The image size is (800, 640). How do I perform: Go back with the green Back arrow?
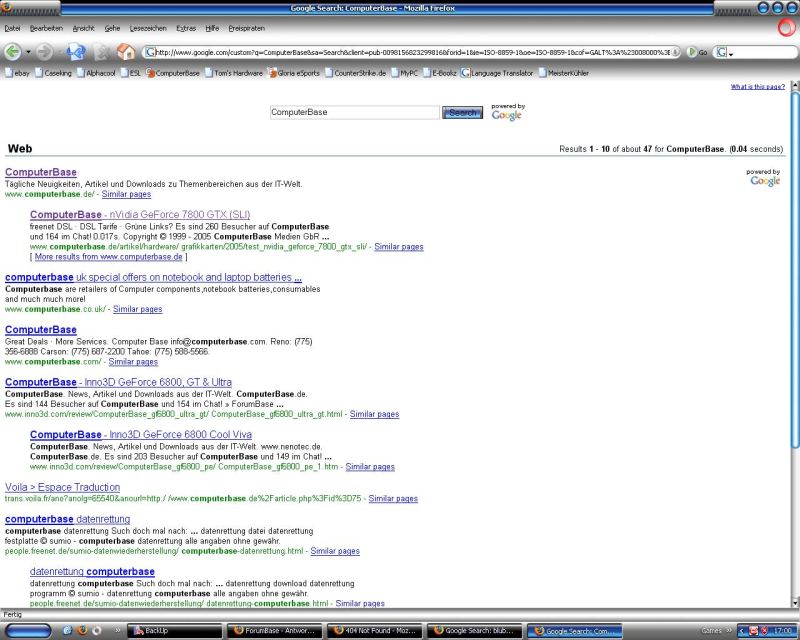[13, 52]
